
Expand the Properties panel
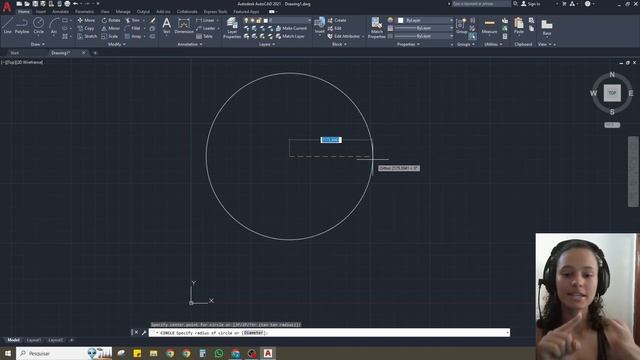point(408,44)
